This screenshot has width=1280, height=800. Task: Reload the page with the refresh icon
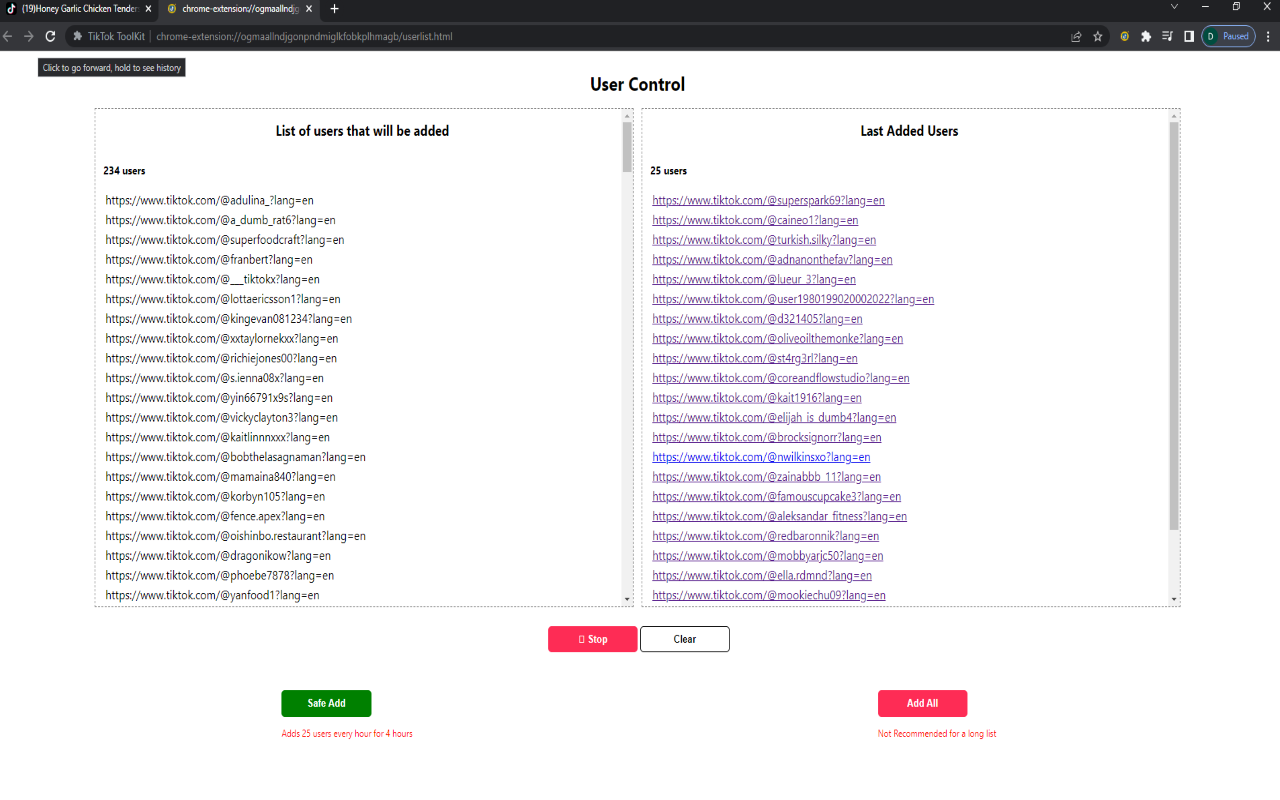(x=50, y=36)
